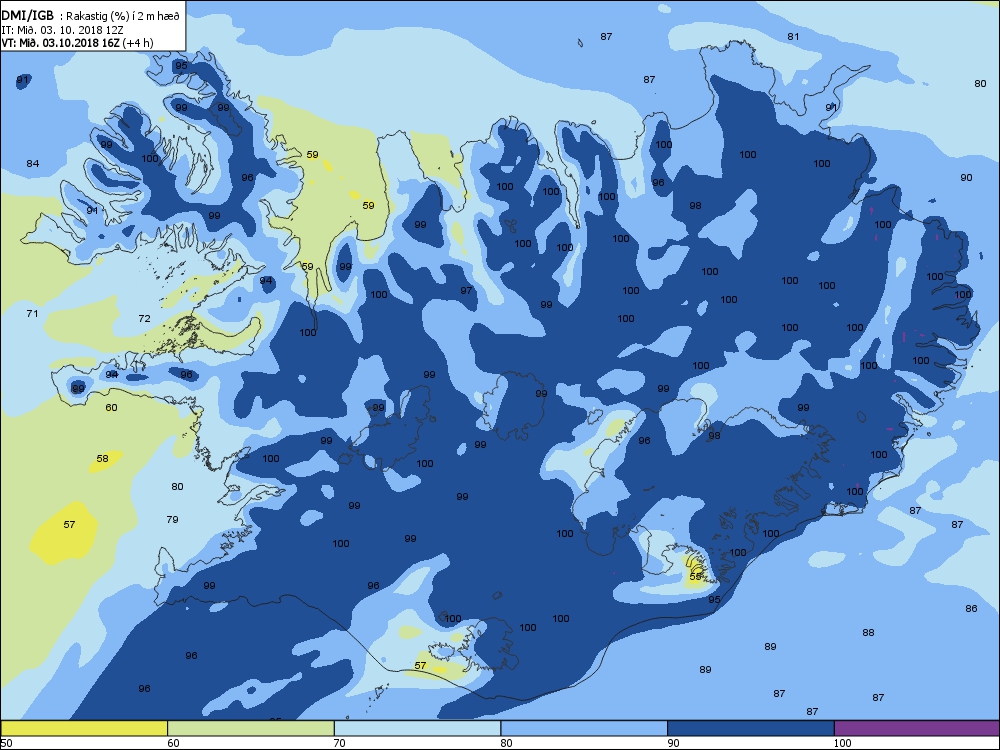Screen dimensions: 1000x750
Task: Click the legend scale label "100" under the color bar
Action: [842, 742]
